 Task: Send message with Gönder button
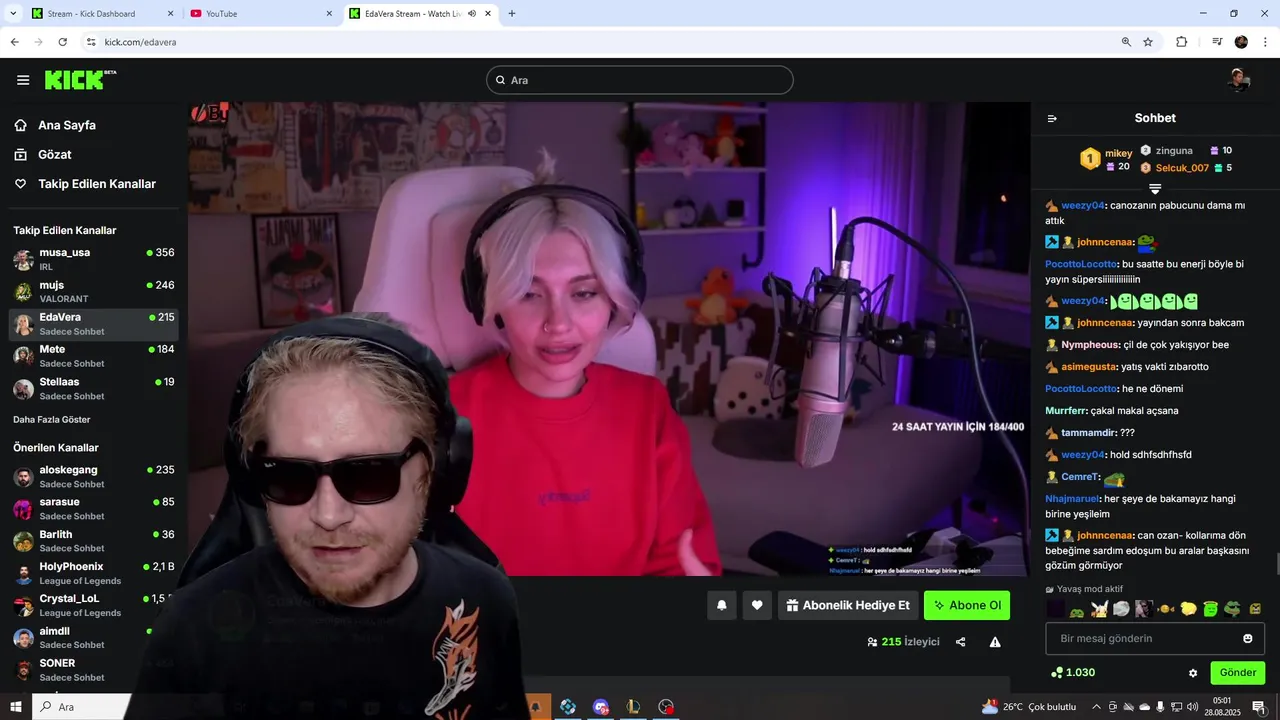pos(1238,673)
